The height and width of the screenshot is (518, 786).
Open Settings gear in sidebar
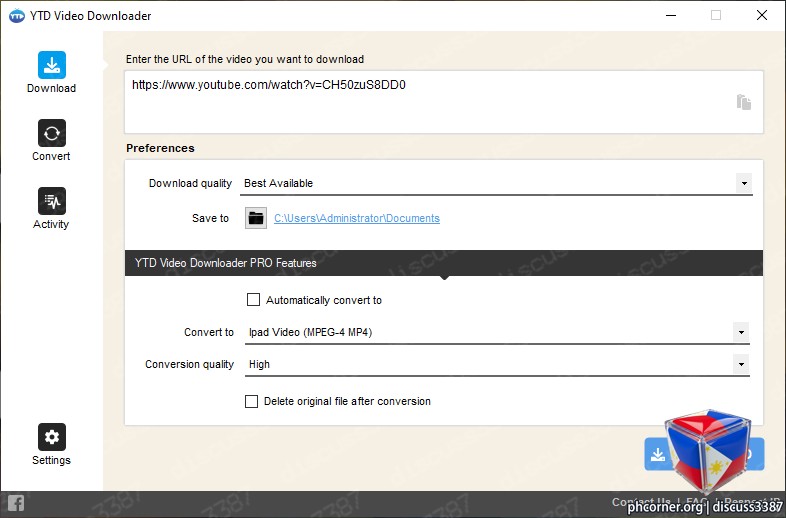tap(52, 437)
